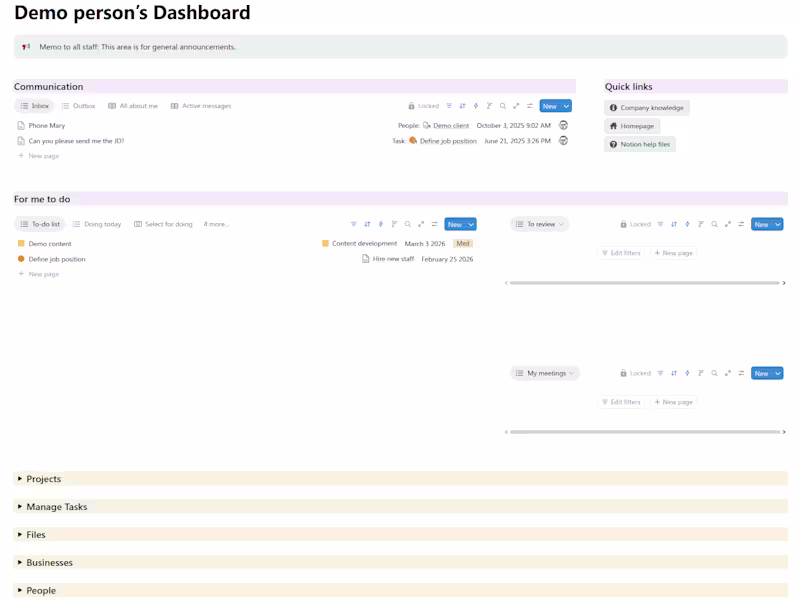The width and height of the screenshot is (800, 600).
Task: Click the avatar icon on the JD message row
Action: point(563,140)
